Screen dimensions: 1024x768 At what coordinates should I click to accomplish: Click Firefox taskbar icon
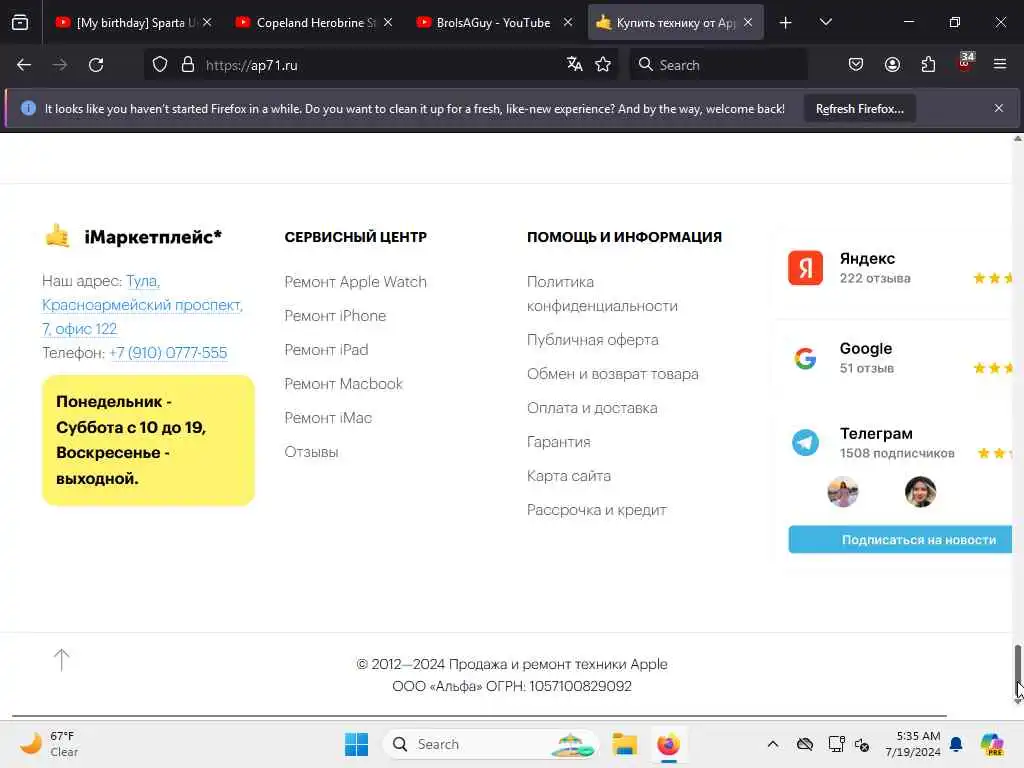coord(668,744)
